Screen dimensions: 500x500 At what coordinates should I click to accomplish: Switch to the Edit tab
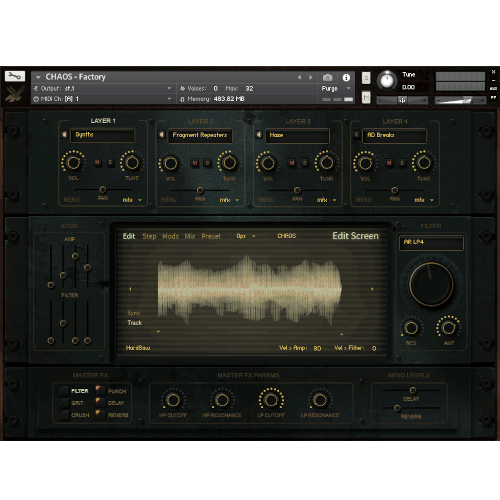point(129,236)
